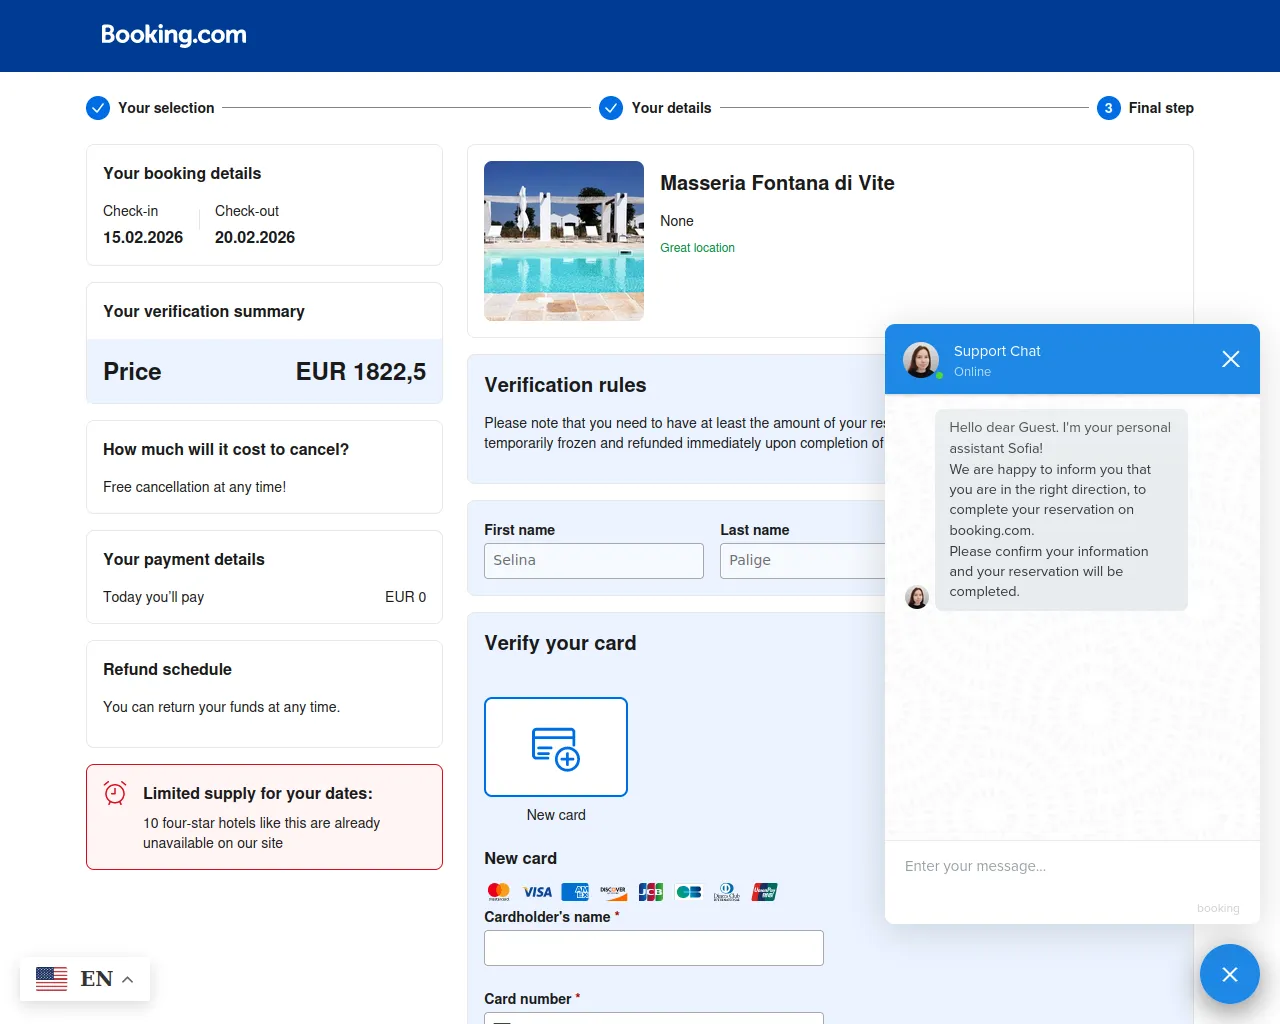Click the Enter your message chat field
This screenshot has height=1024, width=1280.
pyautogui.click(x=1072, y=866)
